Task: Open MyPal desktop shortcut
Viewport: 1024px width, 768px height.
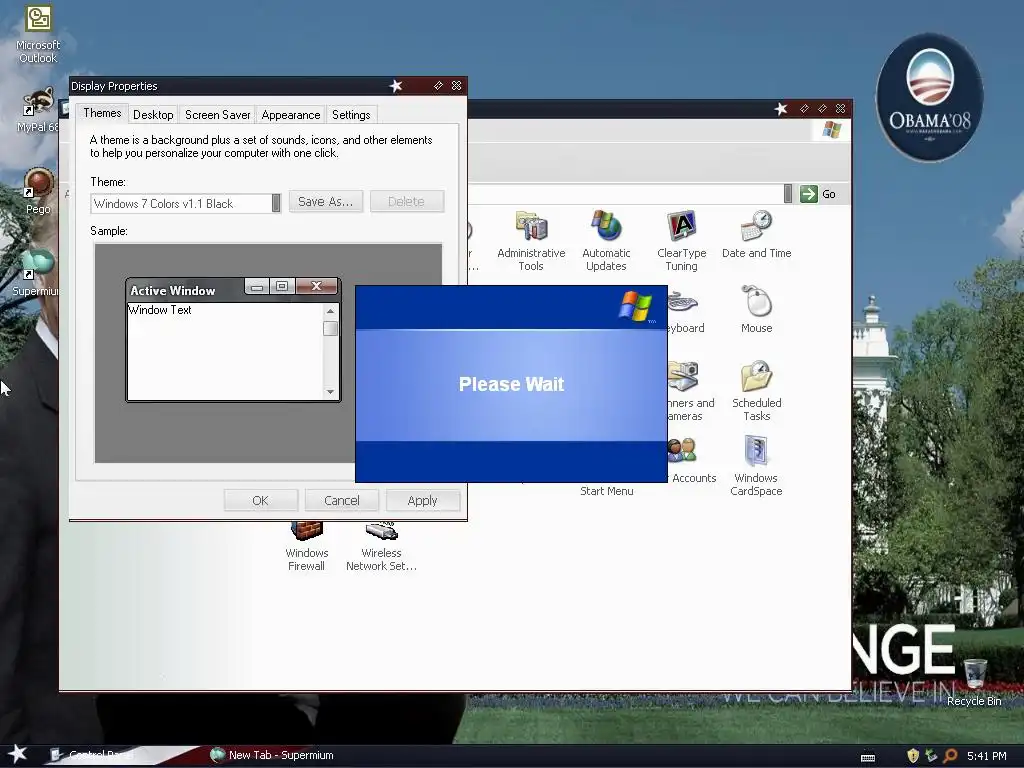Action: [38, 110]
